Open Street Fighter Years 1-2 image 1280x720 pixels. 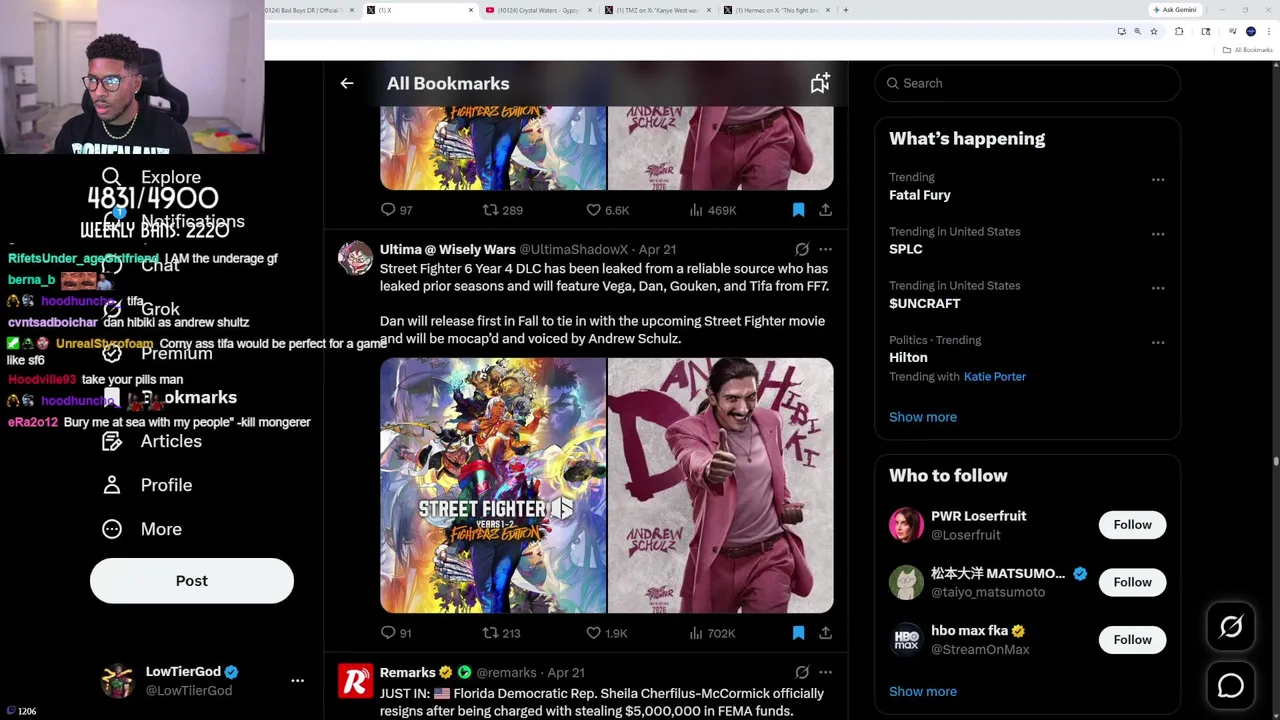tap(493, 485)
